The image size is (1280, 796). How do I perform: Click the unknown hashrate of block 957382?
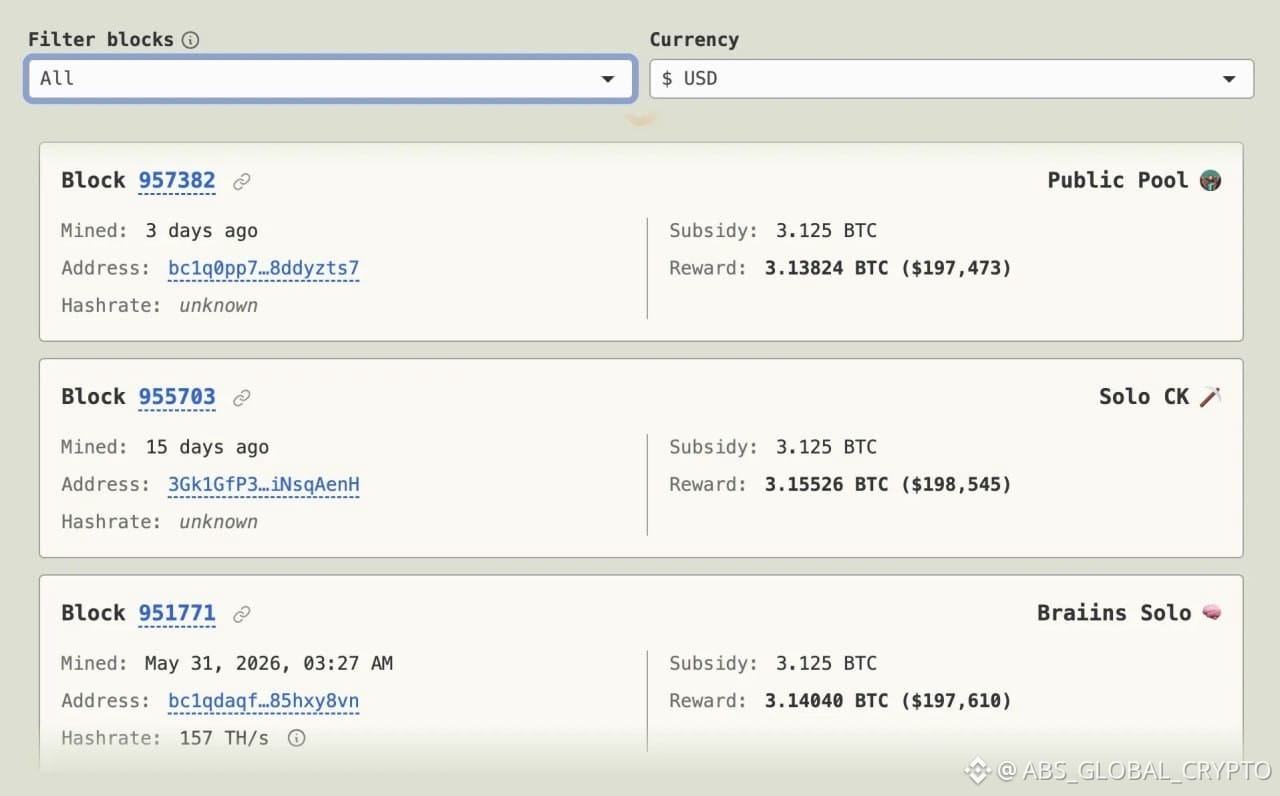click(x=218, y=306)
